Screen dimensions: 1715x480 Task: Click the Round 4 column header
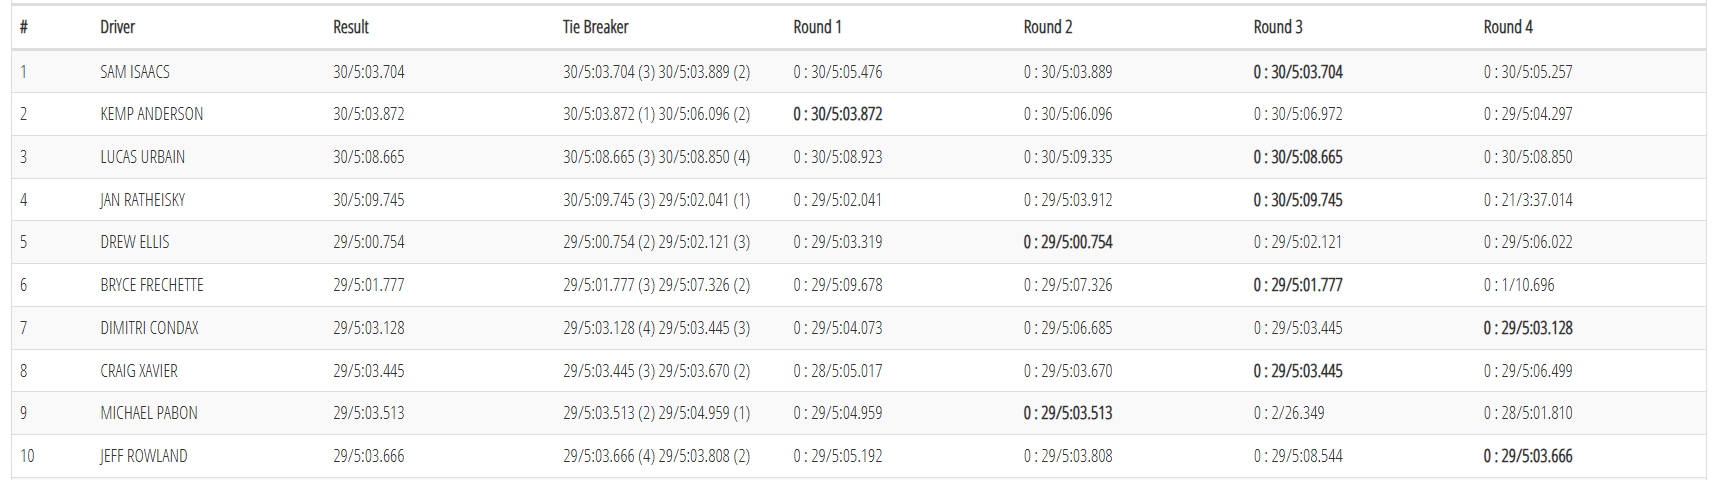pyautogui.click(x=1507, y=27)
